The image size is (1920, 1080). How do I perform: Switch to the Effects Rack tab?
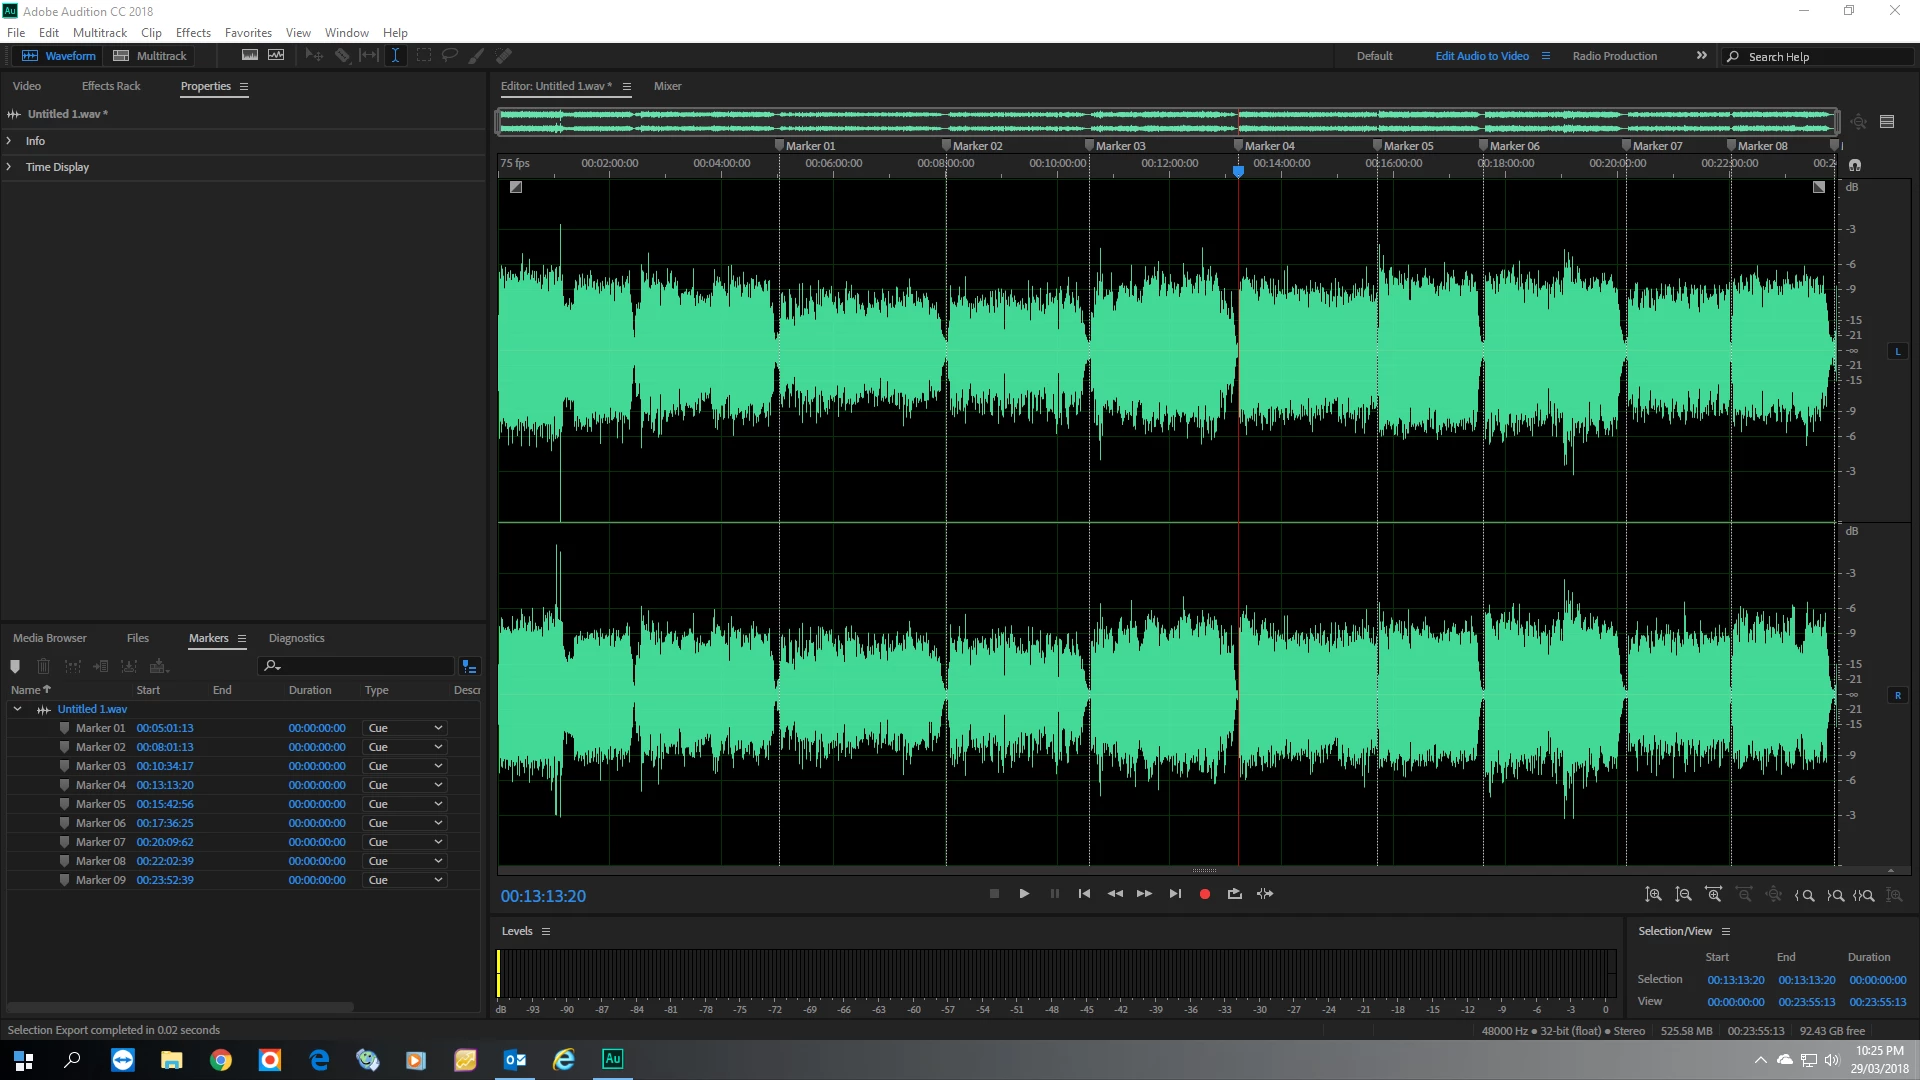pyautogui.click(x=111, y=86)
